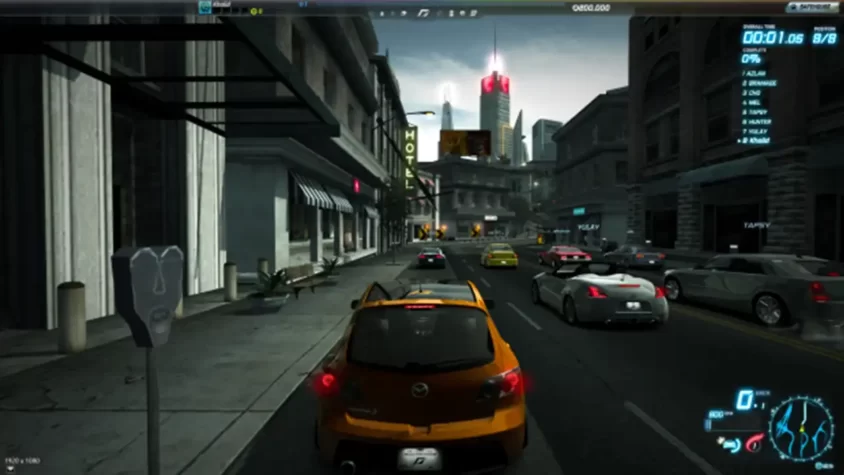Click the cash balance display in the top bar

pos(590,8)
